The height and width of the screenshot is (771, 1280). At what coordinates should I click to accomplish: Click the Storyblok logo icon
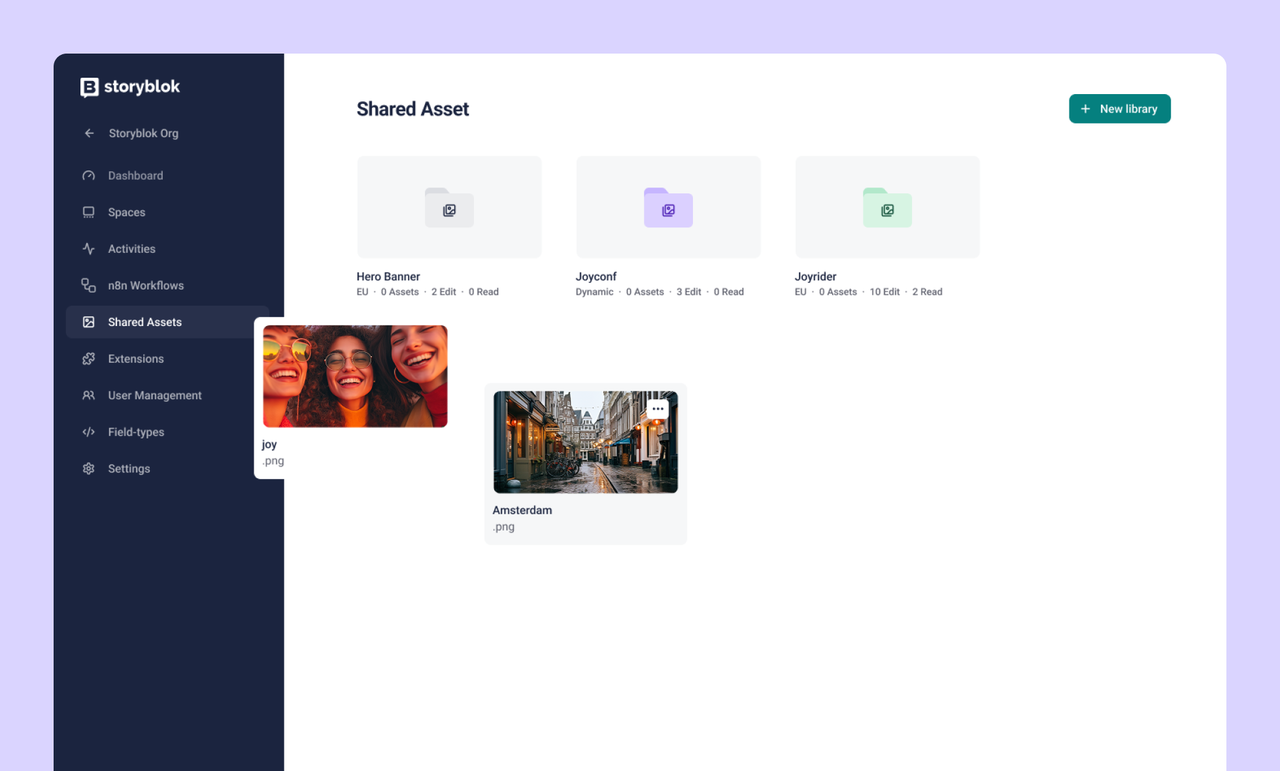click(89, 87)
